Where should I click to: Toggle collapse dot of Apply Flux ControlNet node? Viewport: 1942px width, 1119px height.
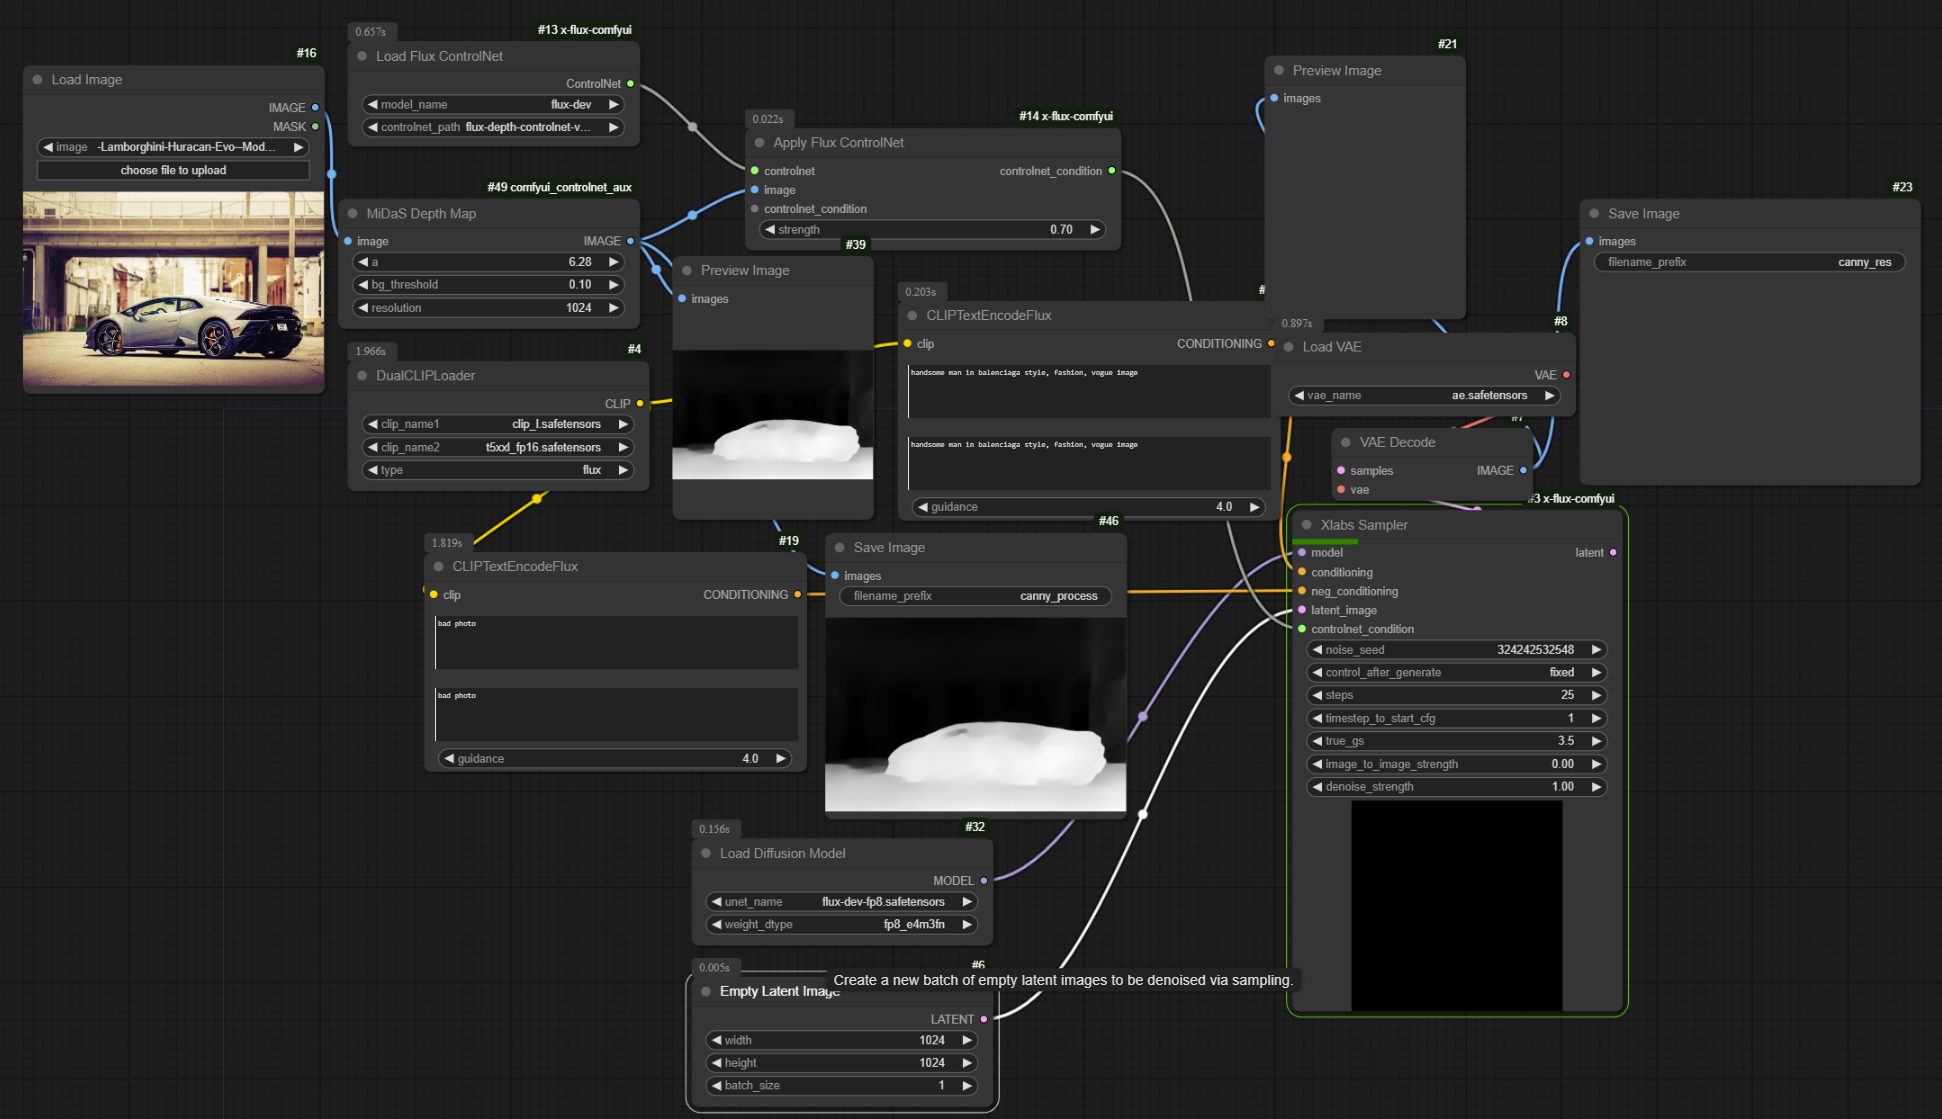tap(759, 143)
